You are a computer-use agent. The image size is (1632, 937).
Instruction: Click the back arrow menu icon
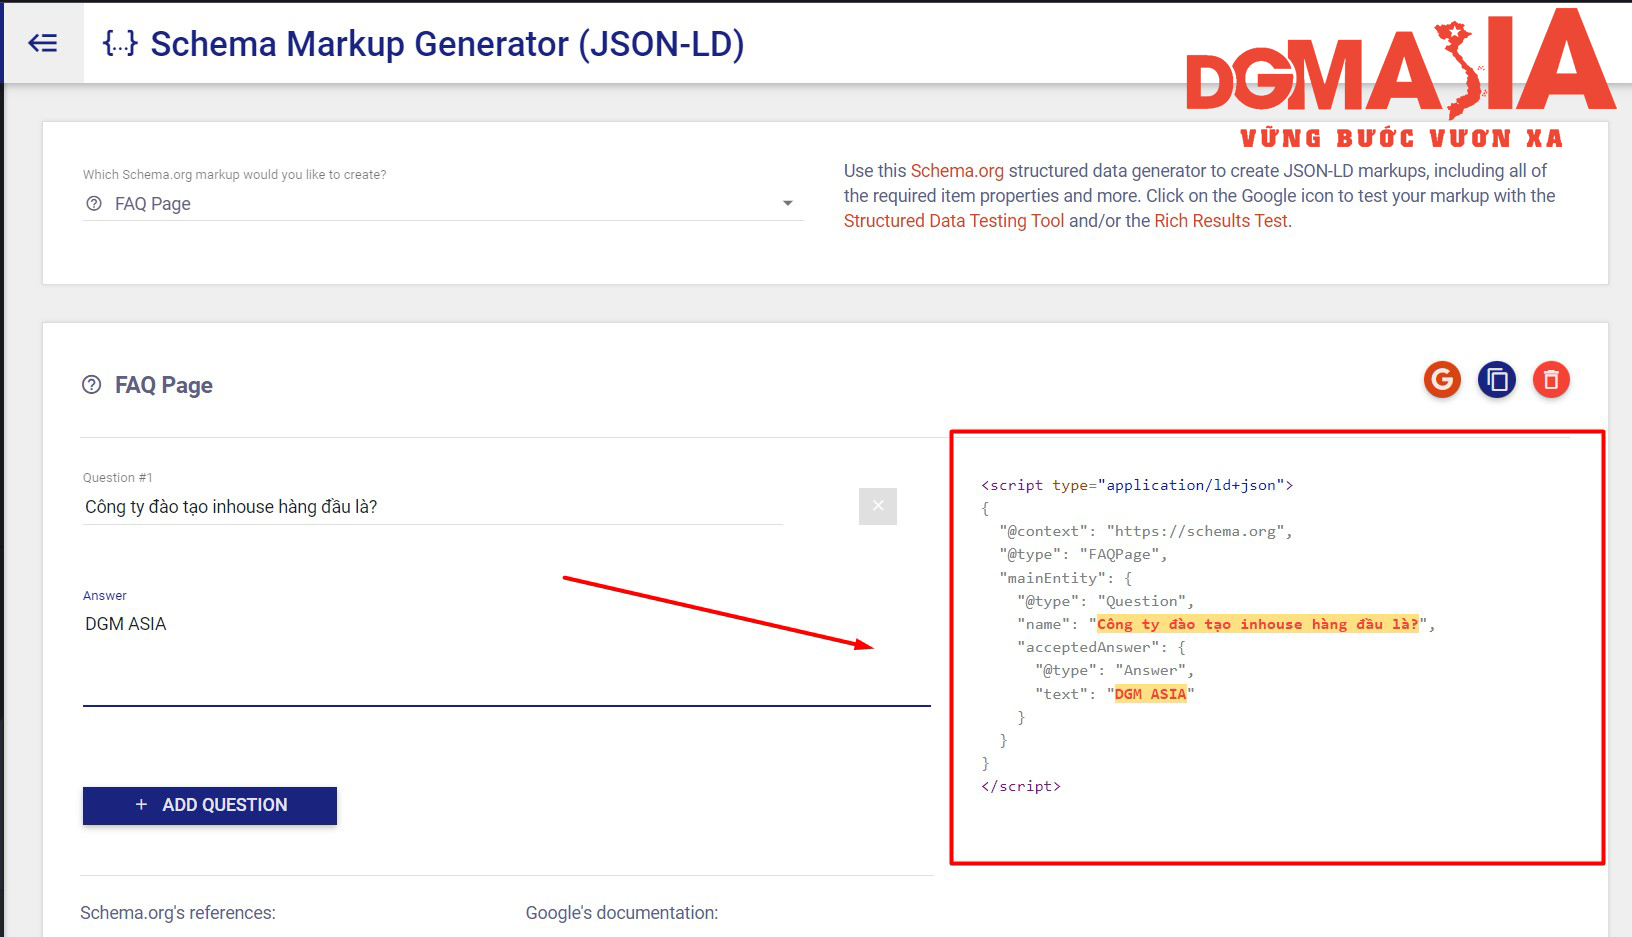[x=43, y=43]
